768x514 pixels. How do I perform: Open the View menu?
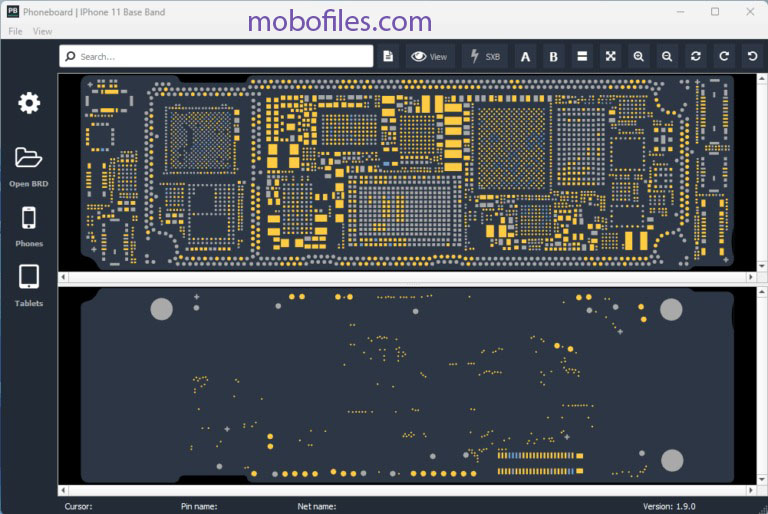click(x=42, y=31)
